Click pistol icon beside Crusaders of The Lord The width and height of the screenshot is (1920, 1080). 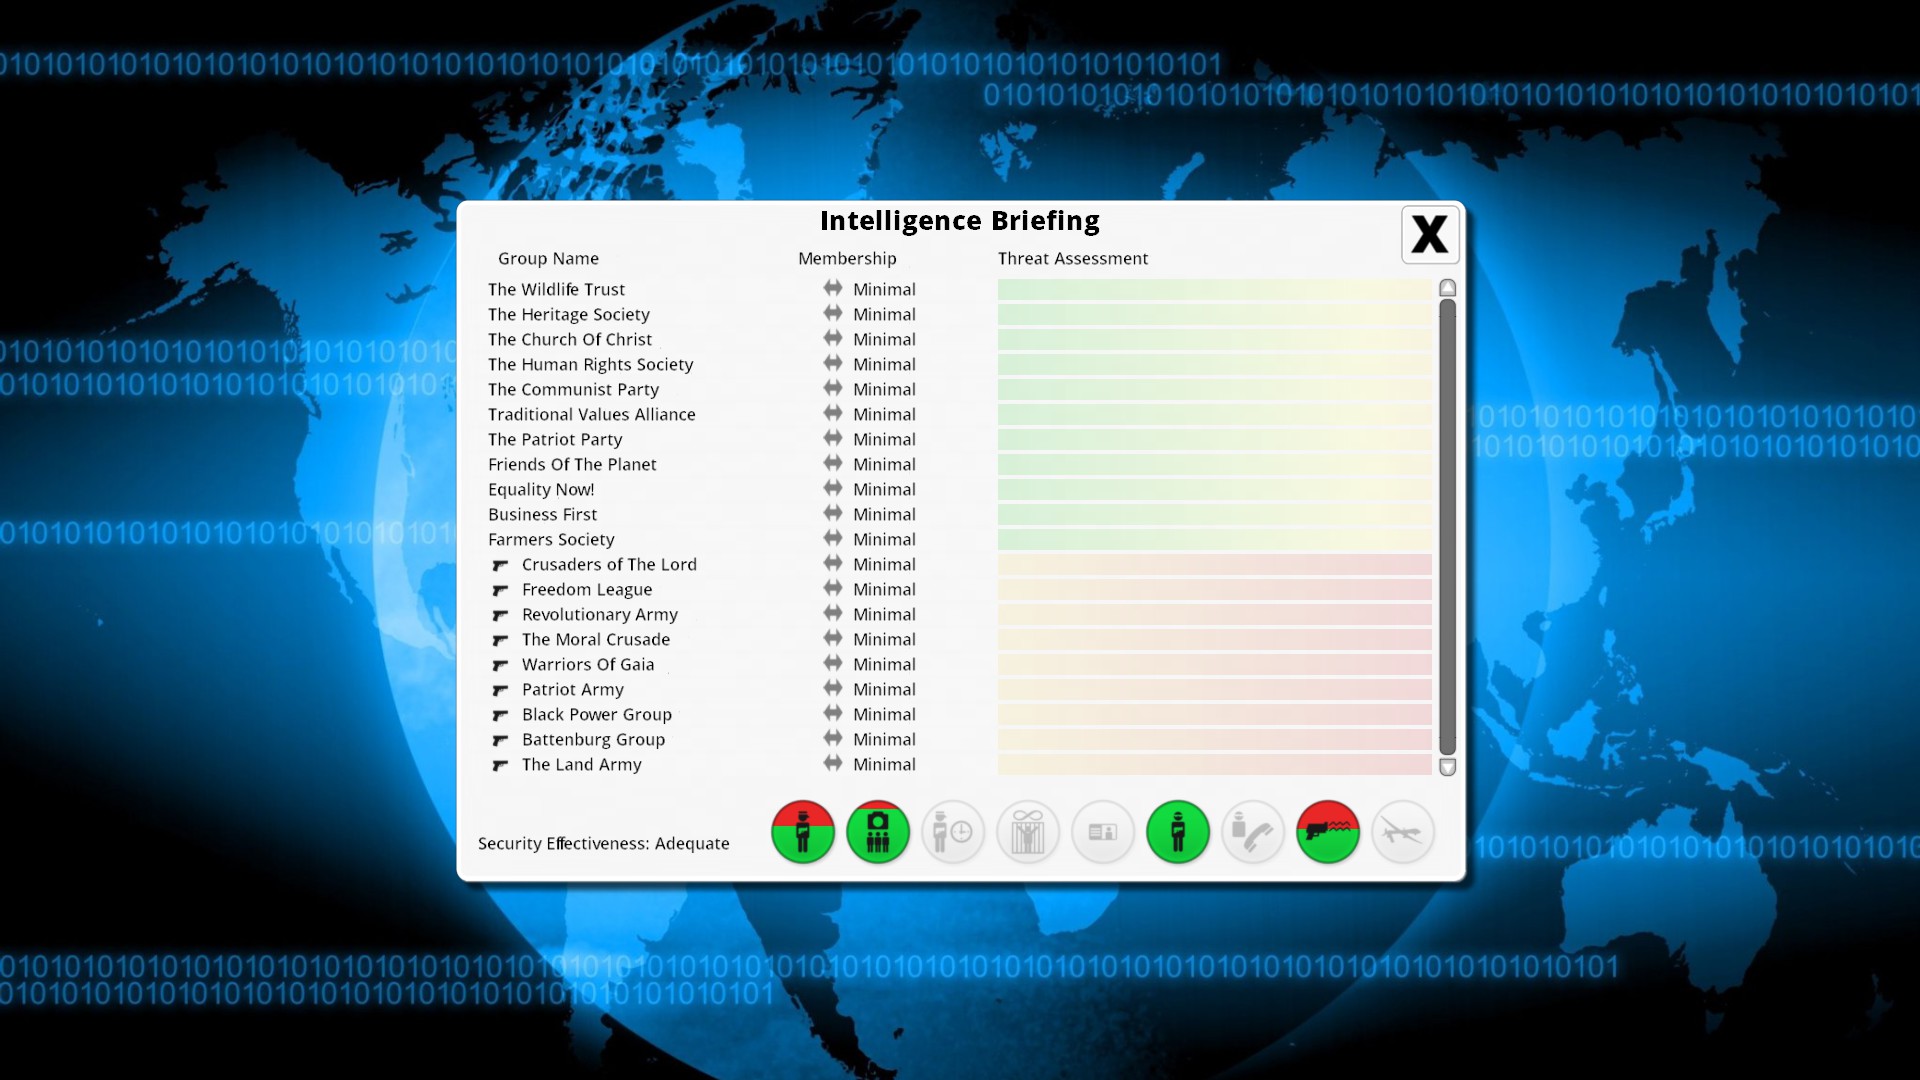500,565
